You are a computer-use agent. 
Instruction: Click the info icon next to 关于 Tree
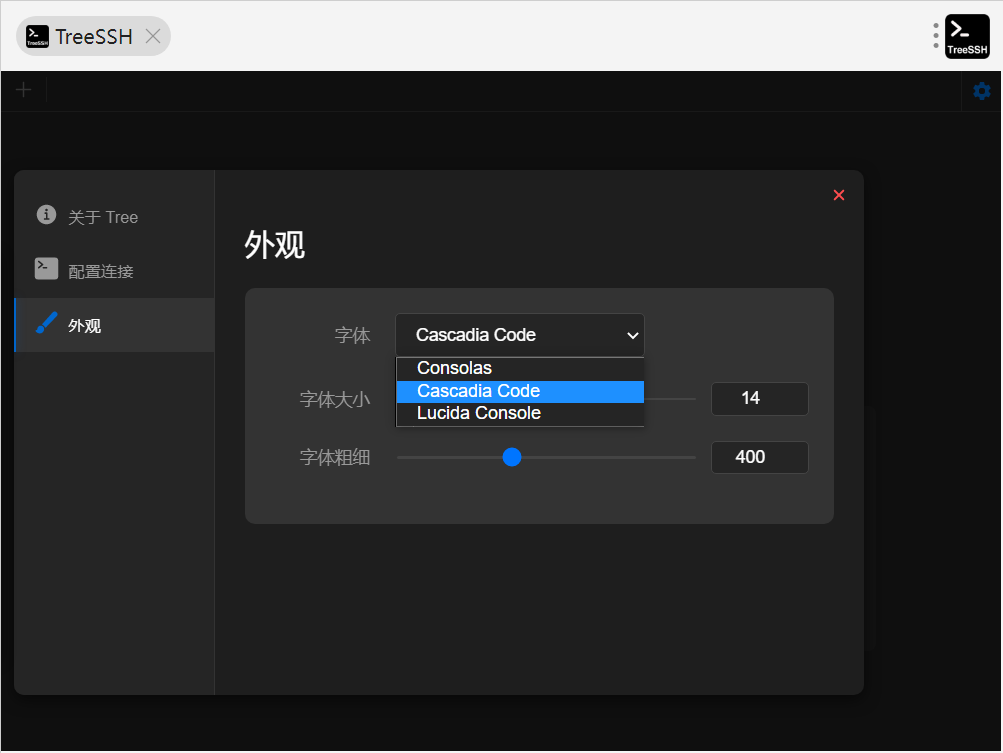click(46, 215)
